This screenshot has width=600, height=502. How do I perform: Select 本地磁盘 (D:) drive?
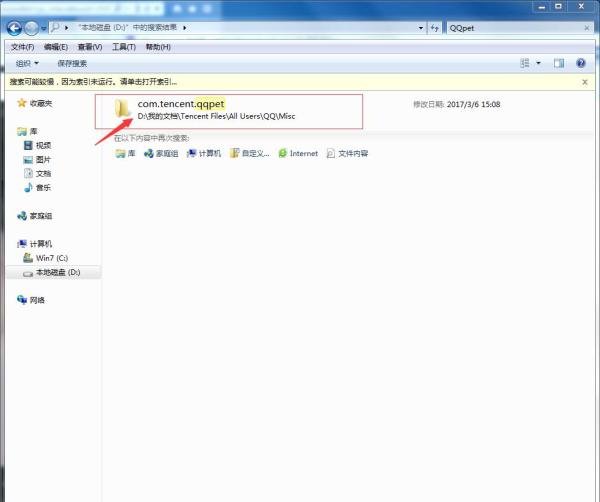(58, 272)
